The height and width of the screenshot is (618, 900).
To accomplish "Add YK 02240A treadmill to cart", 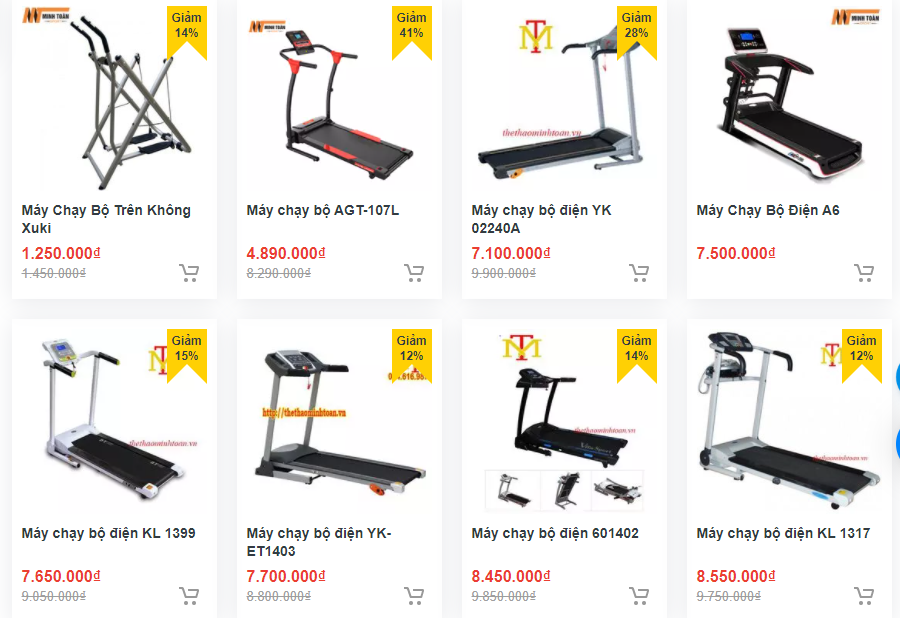I will [639, 273].
